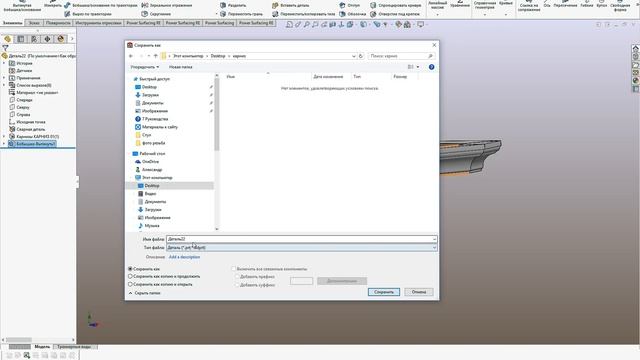Open the address bar history dropdown

353,56
